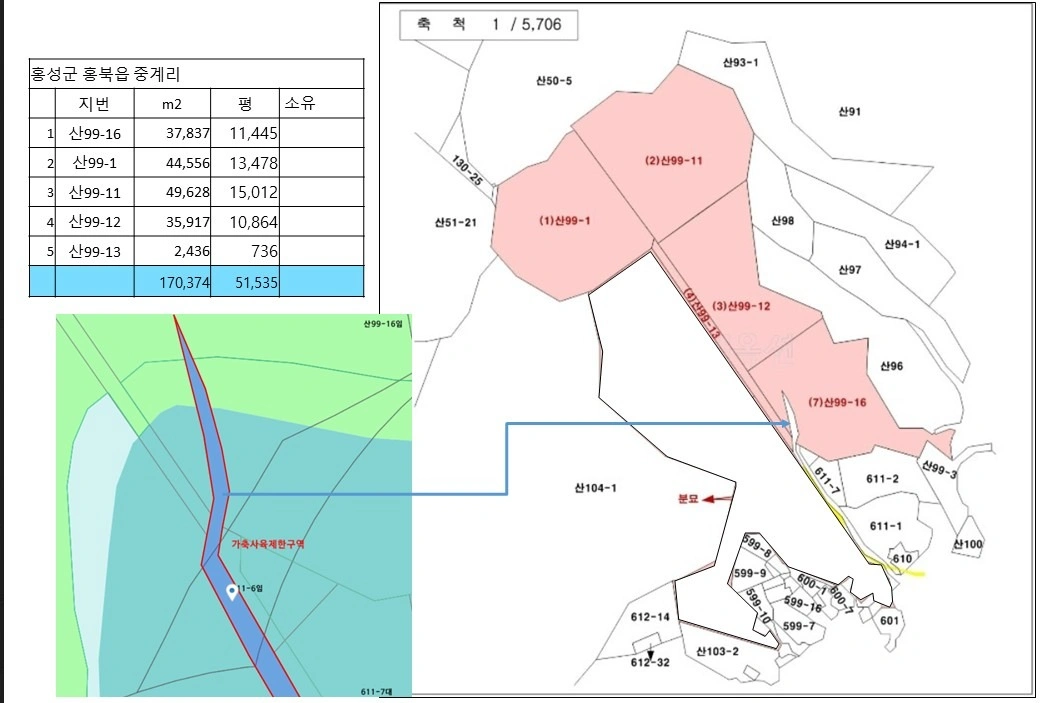1040x703 pixels.
Task: Click the total area cell 170,374
Action: point(172,282)
